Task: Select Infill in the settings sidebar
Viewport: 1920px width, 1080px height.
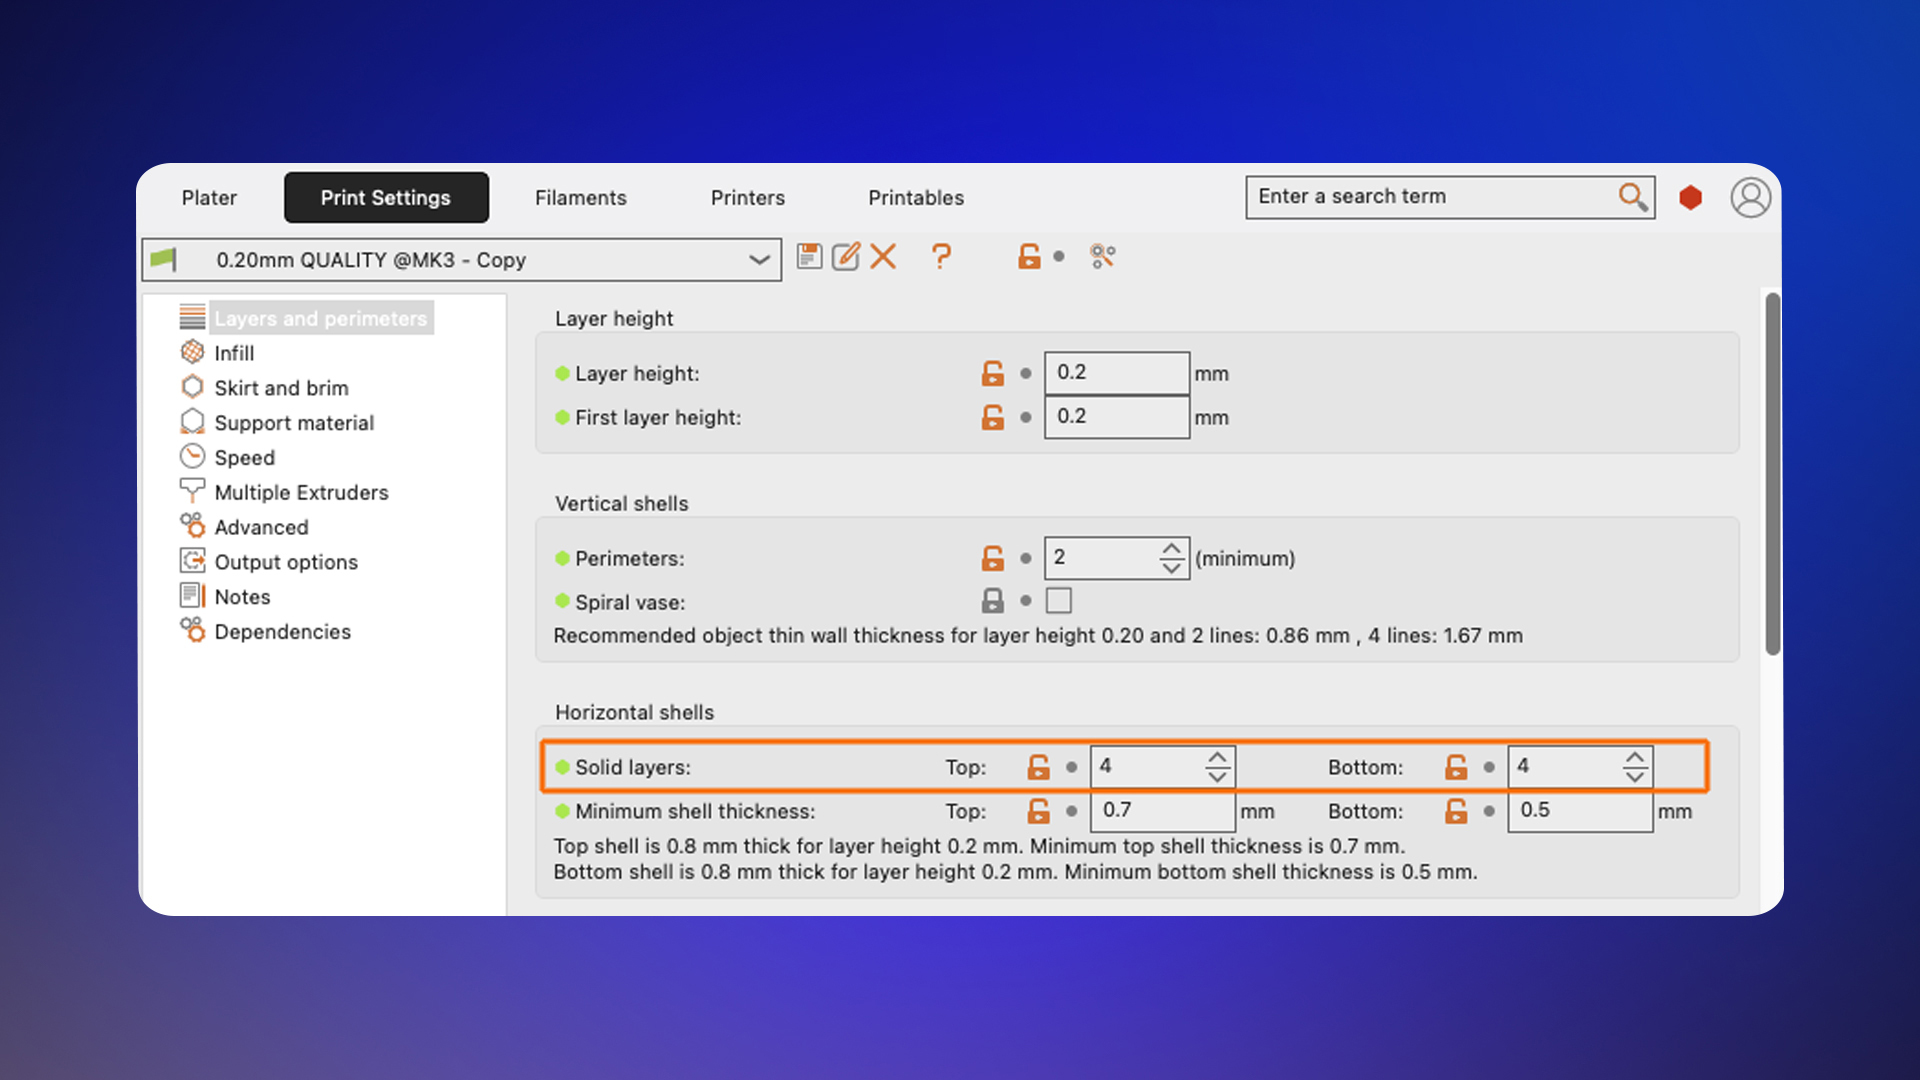Action: point(234,353)
